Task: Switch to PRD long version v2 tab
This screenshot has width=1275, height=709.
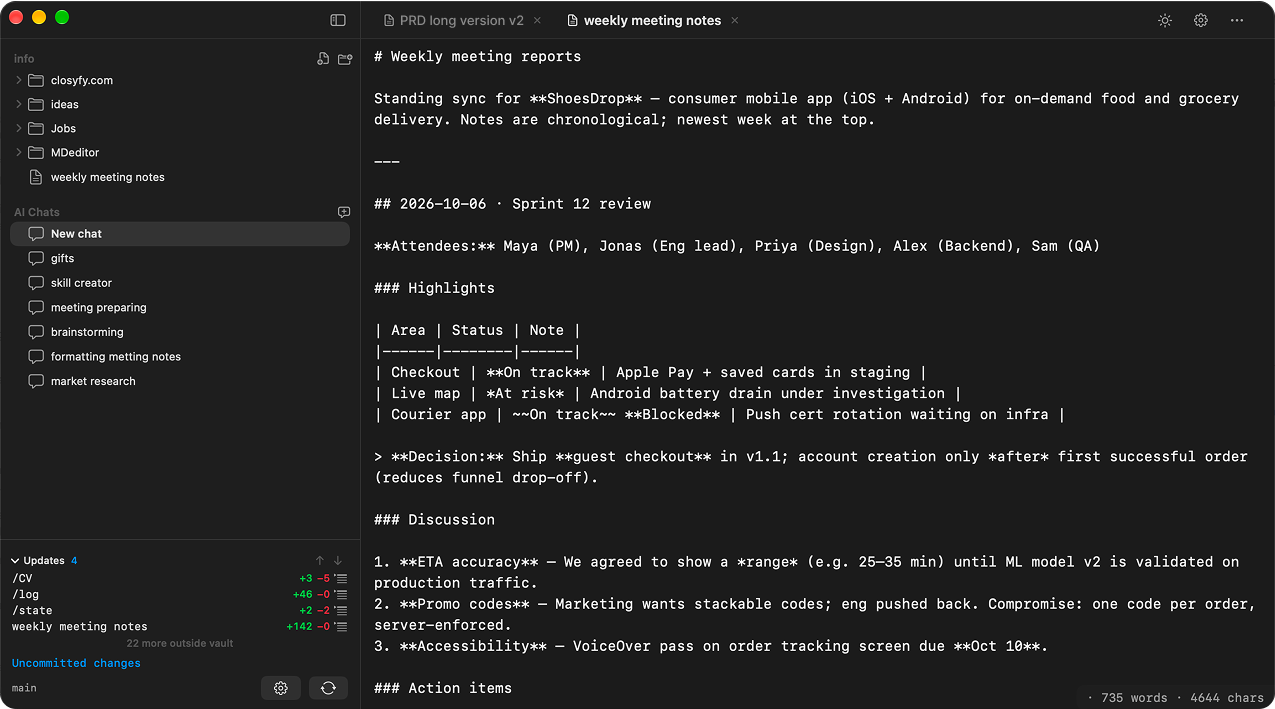Action: 461,20
